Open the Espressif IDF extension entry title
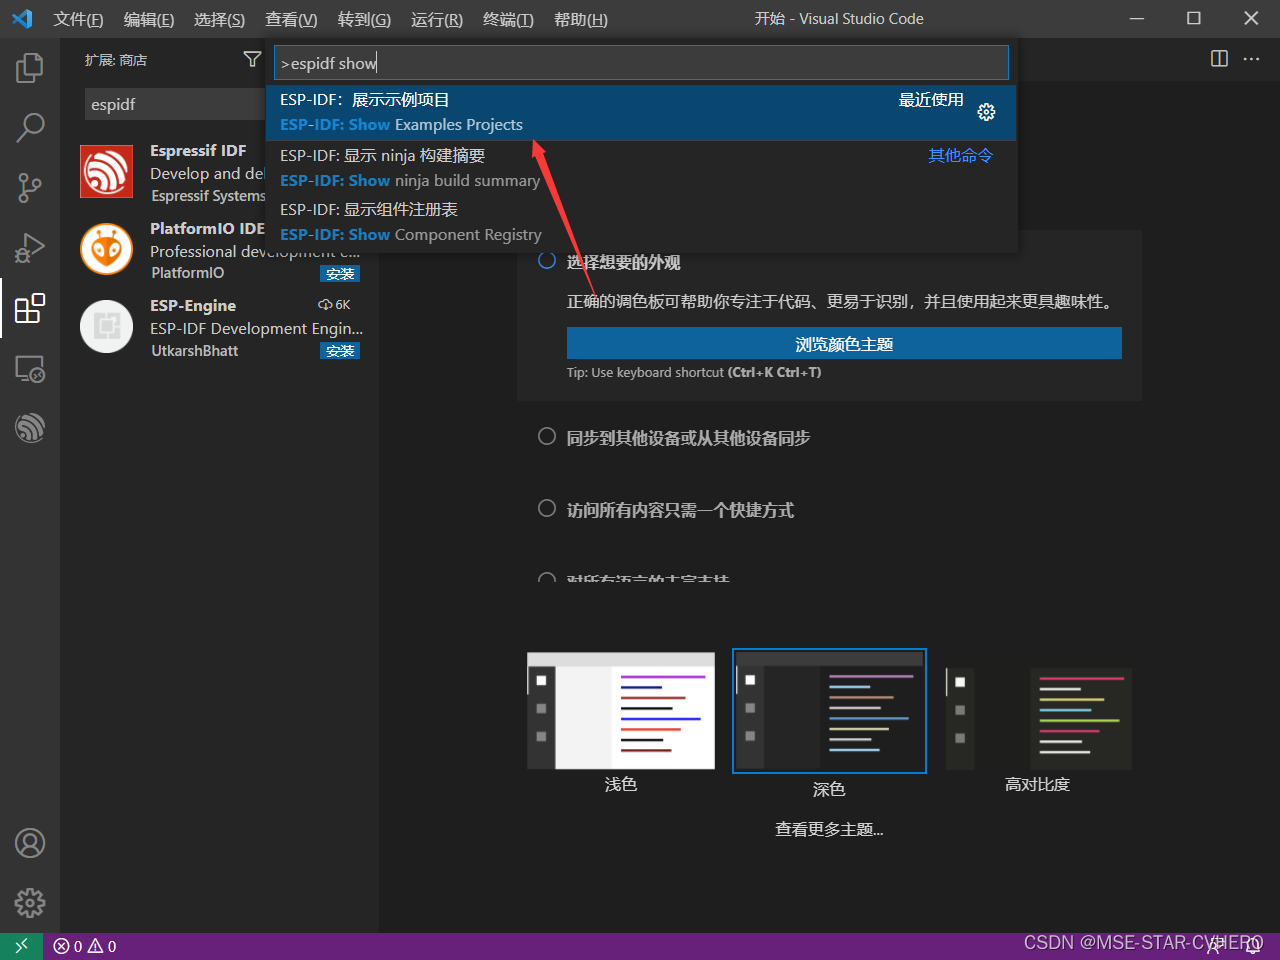1280x960 pixels. (x=198, y=150)
